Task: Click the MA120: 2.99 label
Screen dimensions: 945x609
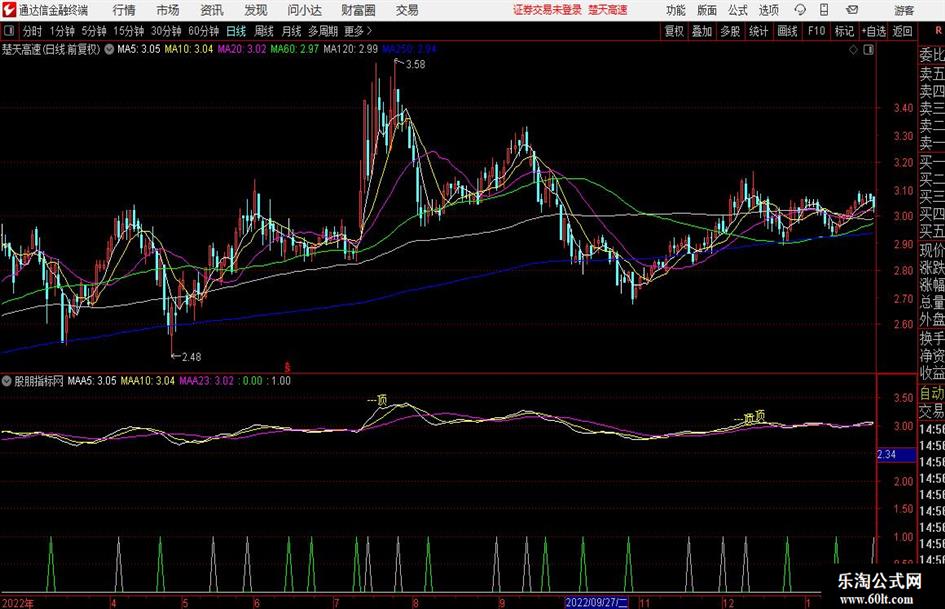Action: coord(351,49)
